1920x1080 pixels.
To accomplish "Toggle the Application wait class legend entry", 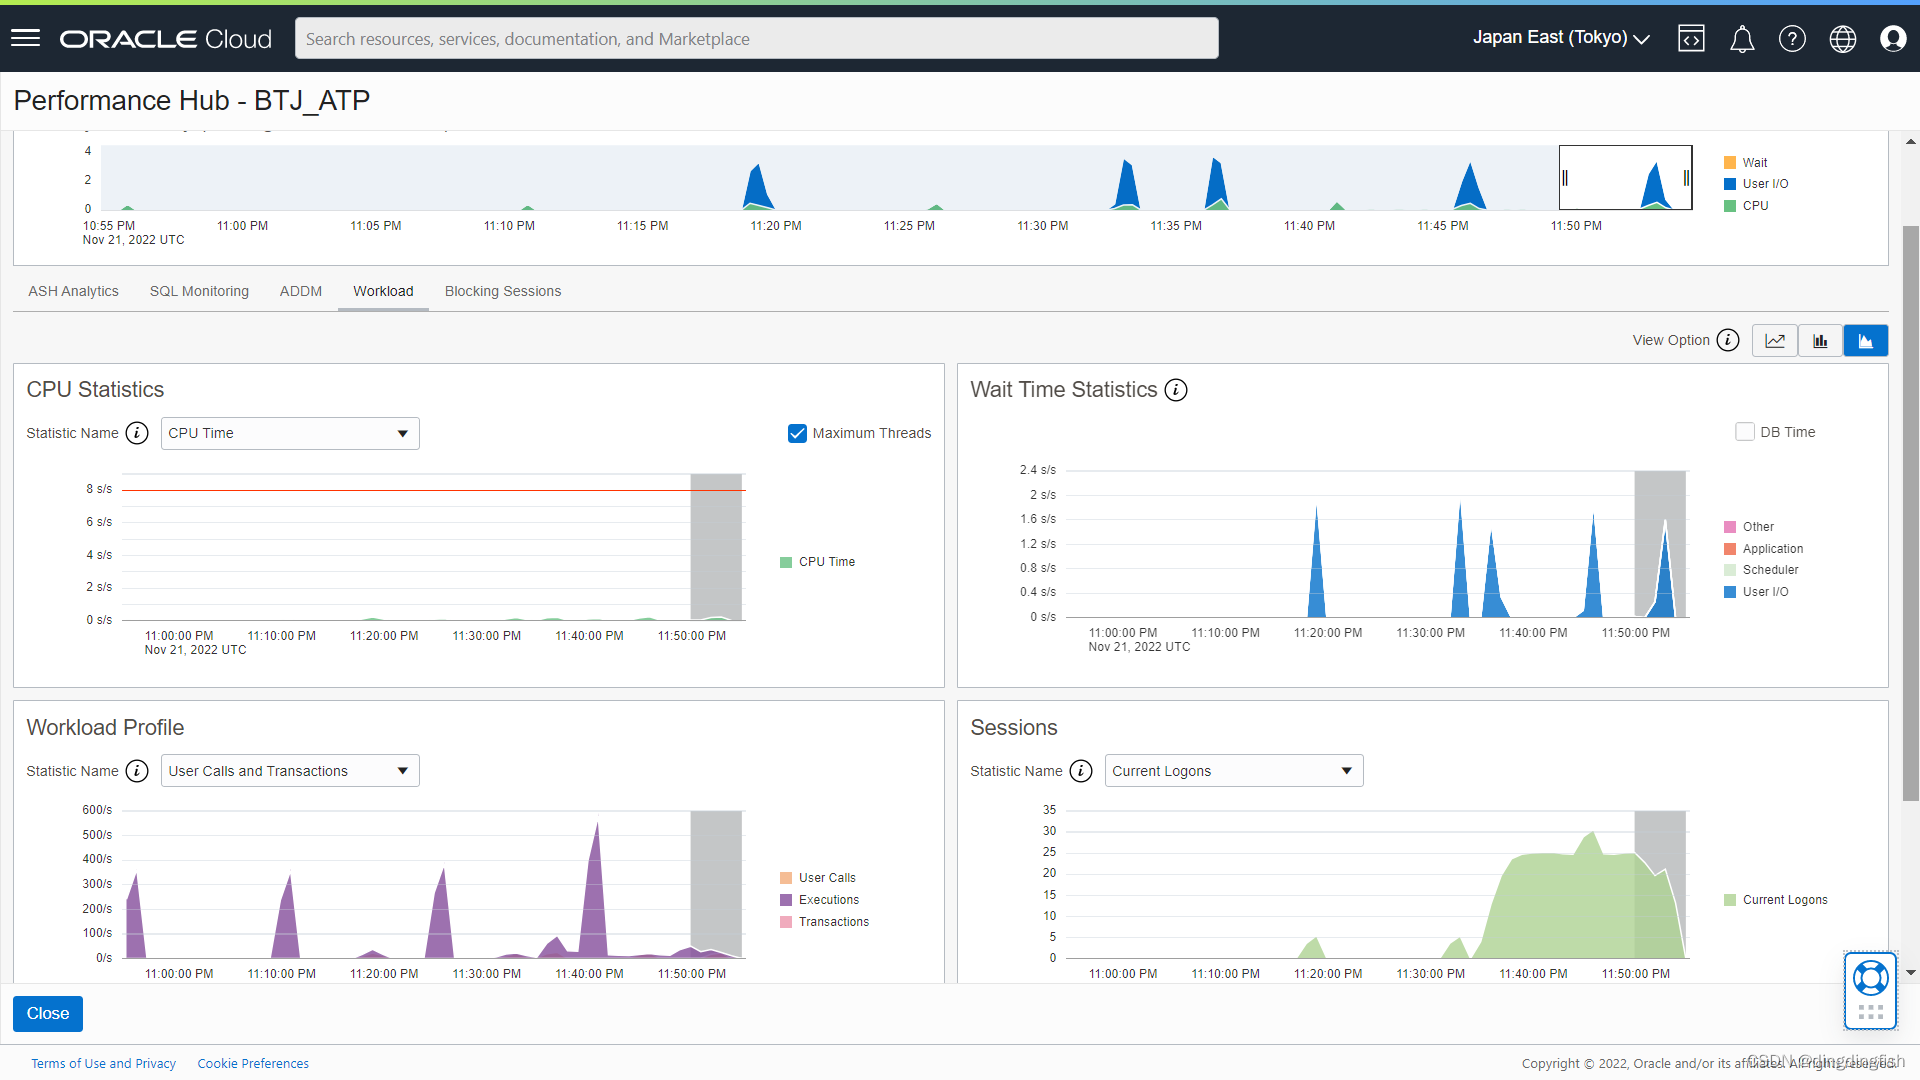I will (x=1764, y=549).
